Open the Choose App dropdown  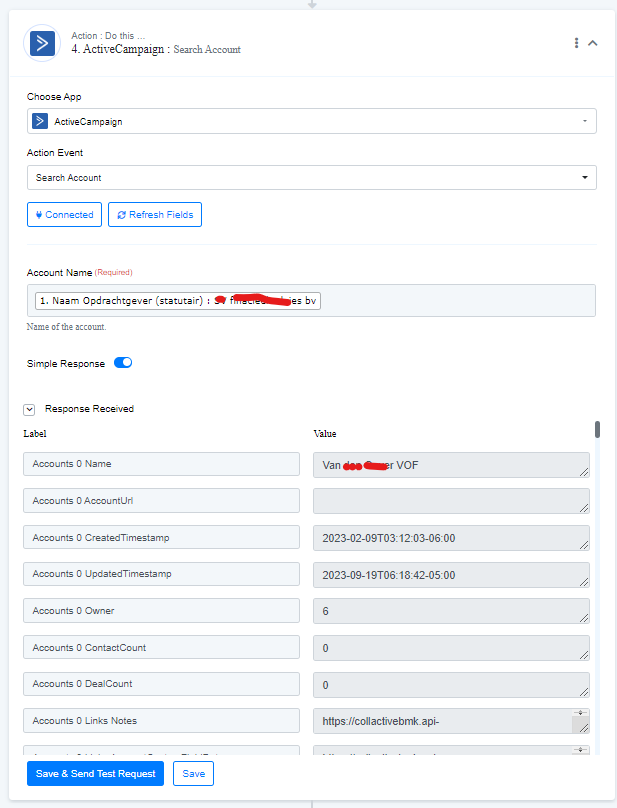[311, 121]
